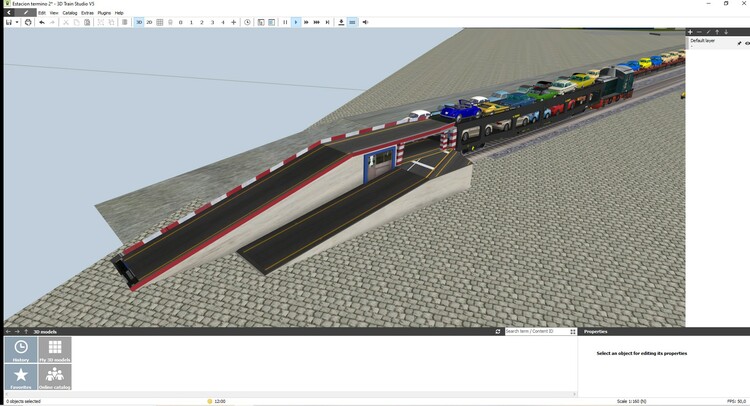Add a new camera with the plus icon

pyautogui.click(x=233, y=22)
